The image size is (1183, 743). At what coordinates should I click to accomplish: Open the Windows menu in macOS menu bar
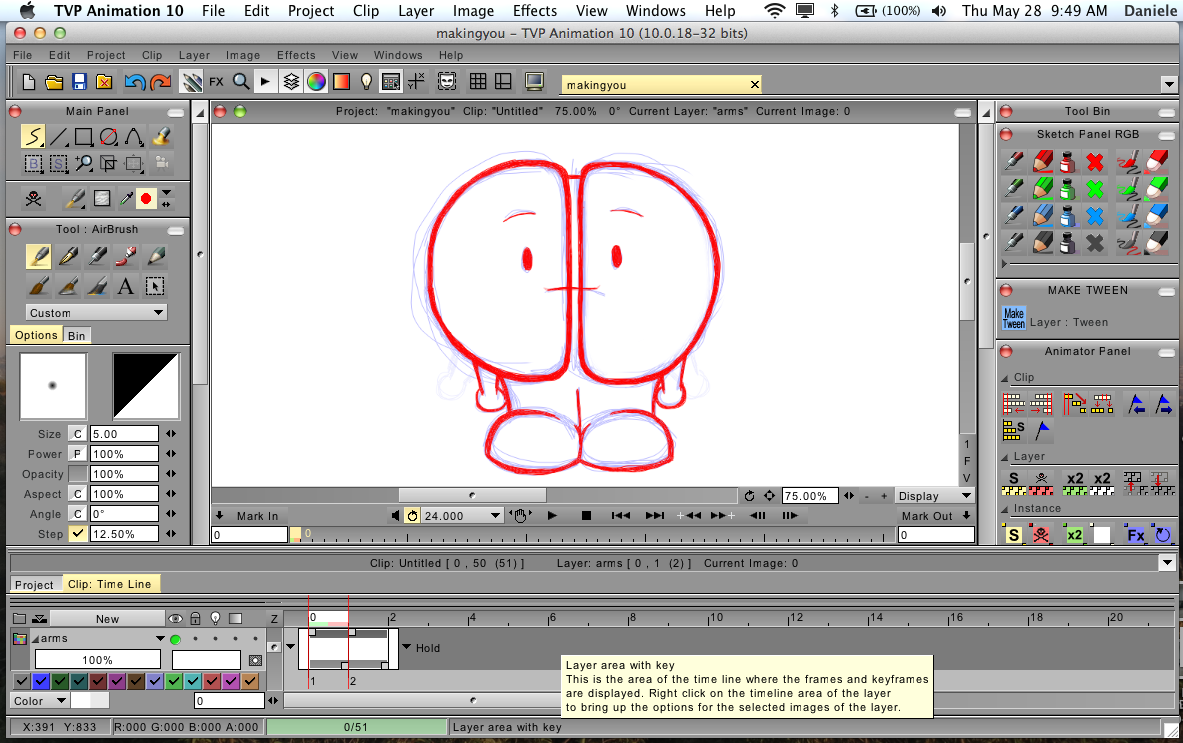click(656, 11)
